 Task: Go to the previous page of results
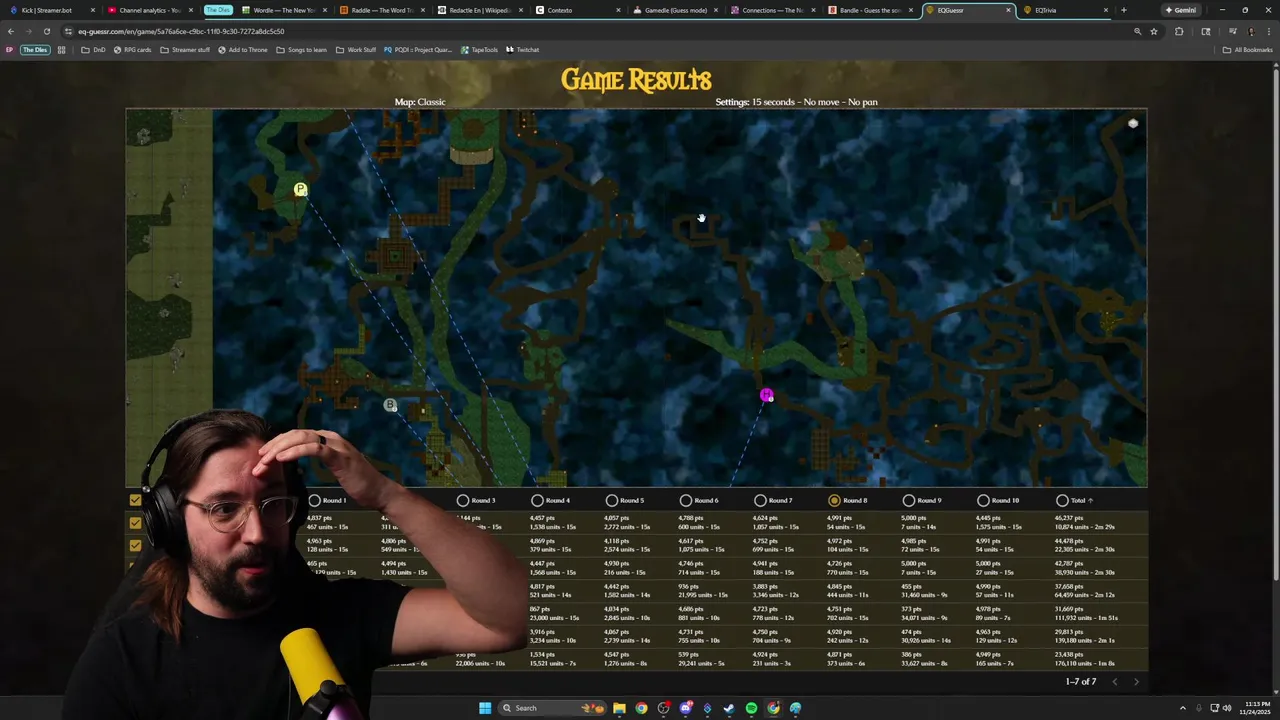pyautogui.click(x=1115, y=682)
